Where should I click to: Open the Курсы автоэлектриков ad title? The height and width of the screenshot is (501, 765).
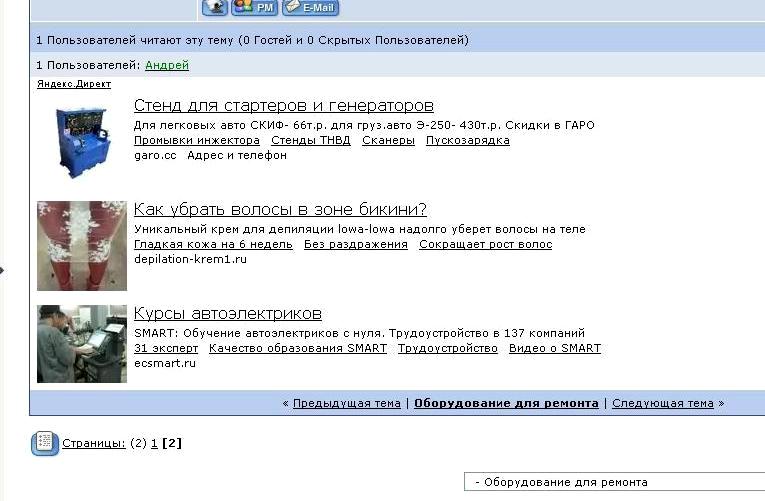[x=228, y=313]
